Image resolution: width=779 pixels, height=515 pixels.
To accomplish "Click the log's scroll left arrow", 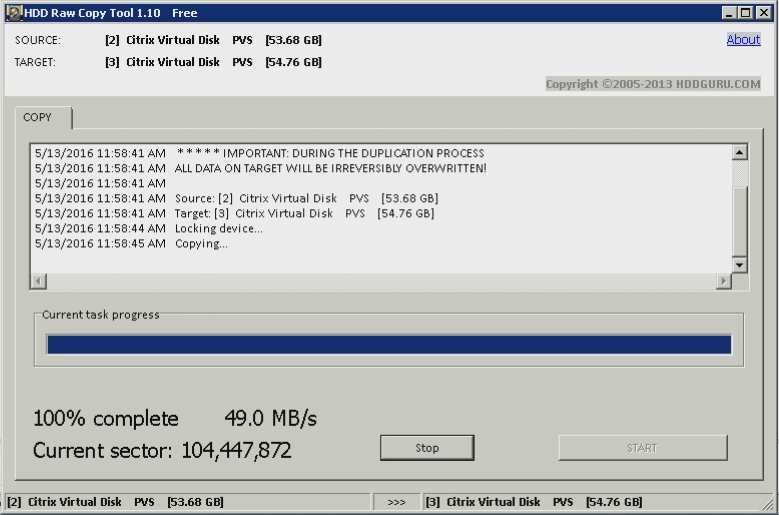I will coord(39,282).
